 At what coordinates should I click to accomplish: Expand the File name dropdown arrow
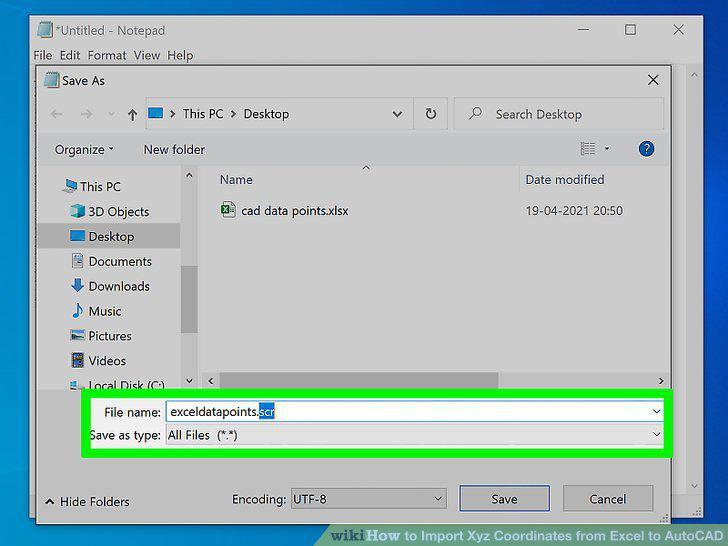point(656,411)
